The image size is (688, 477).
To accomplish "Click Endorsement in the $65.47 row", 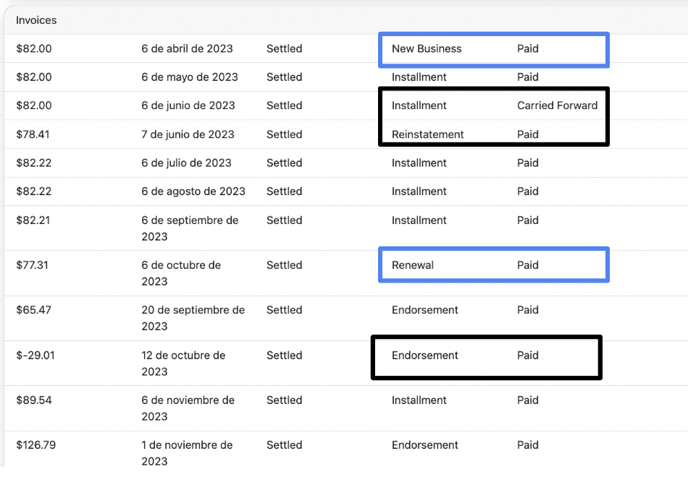I will click(x=425, y=310).
